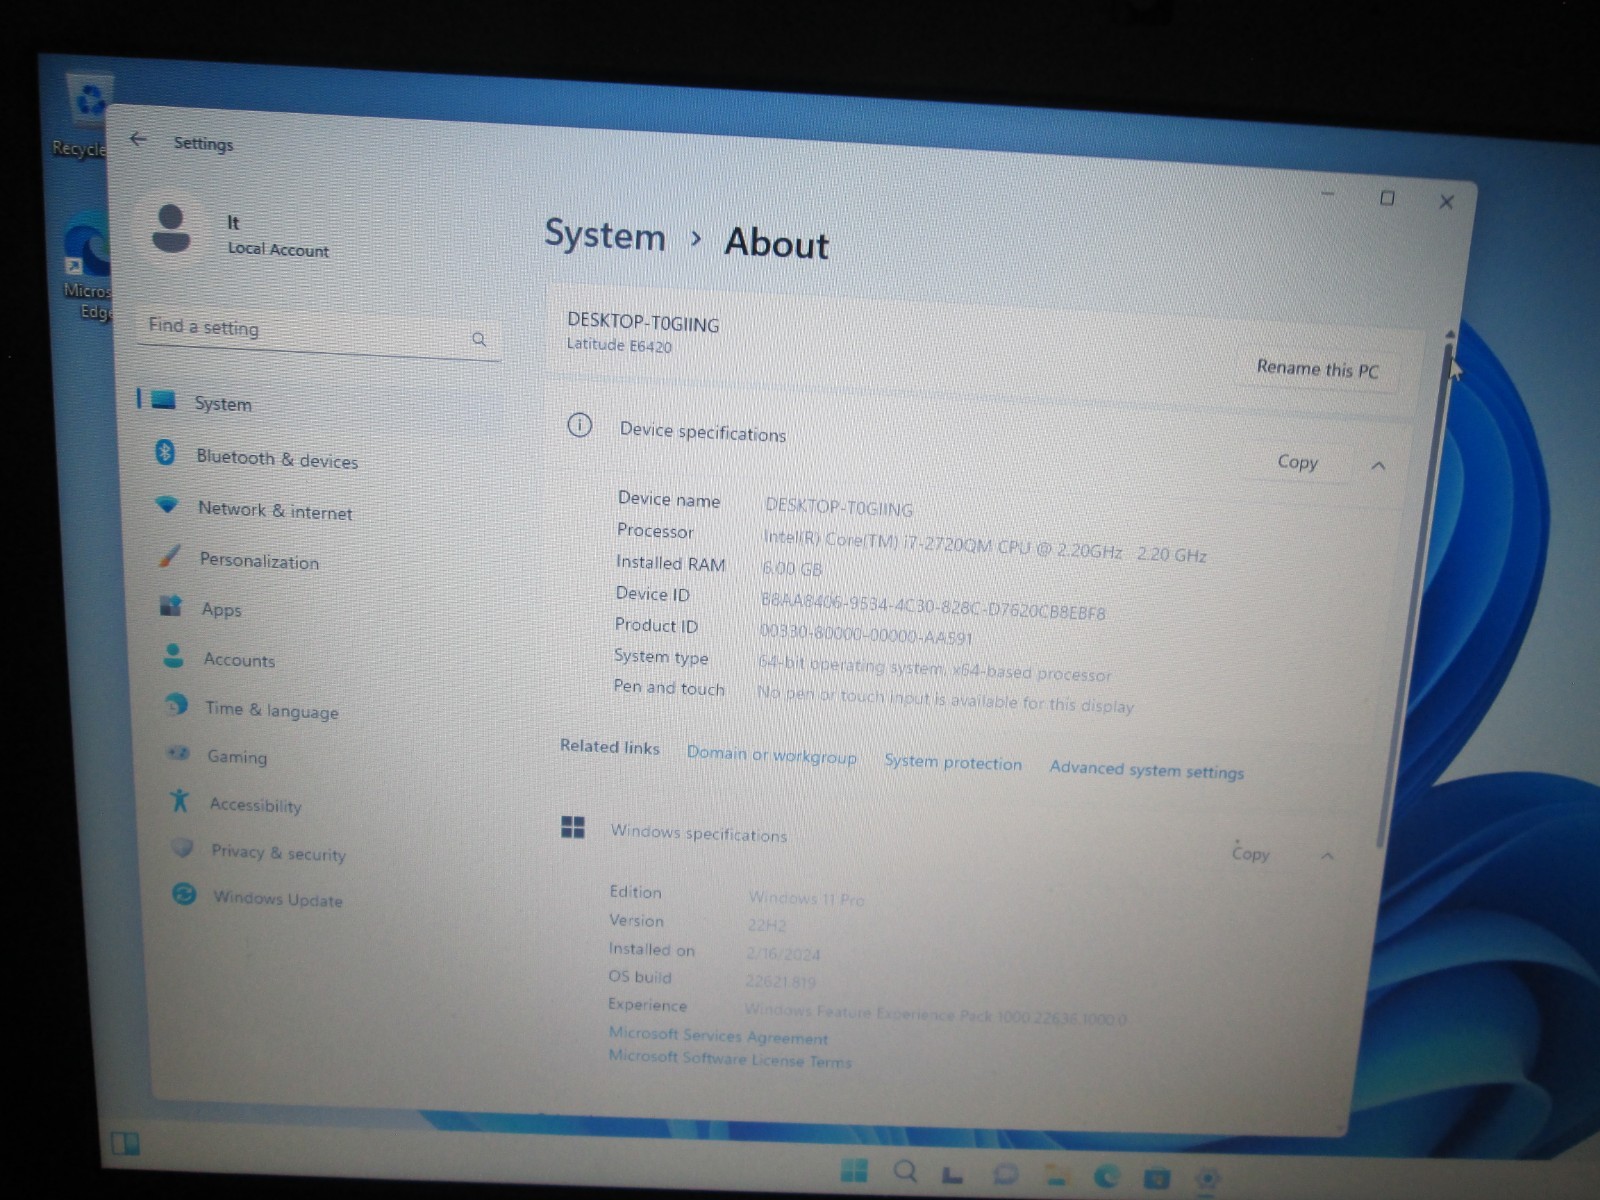The width and height of the screenshot is (1600, 1200).
Task: Open Chat from the taskbar
Action: (1005, 1175)
